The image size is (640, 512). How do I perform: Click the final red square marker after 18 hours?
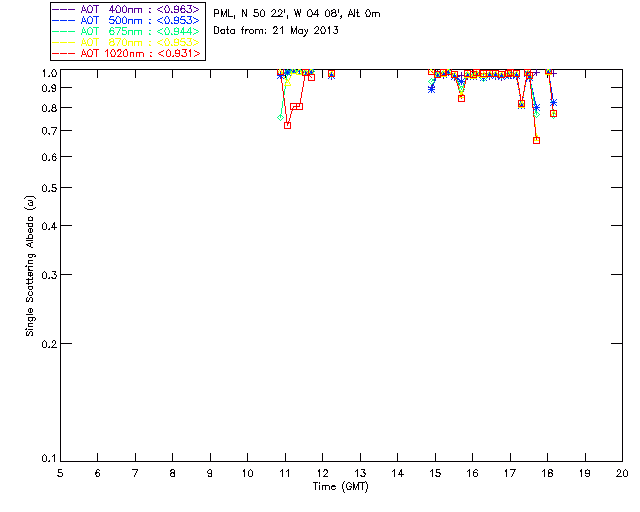tap(553, 114)
